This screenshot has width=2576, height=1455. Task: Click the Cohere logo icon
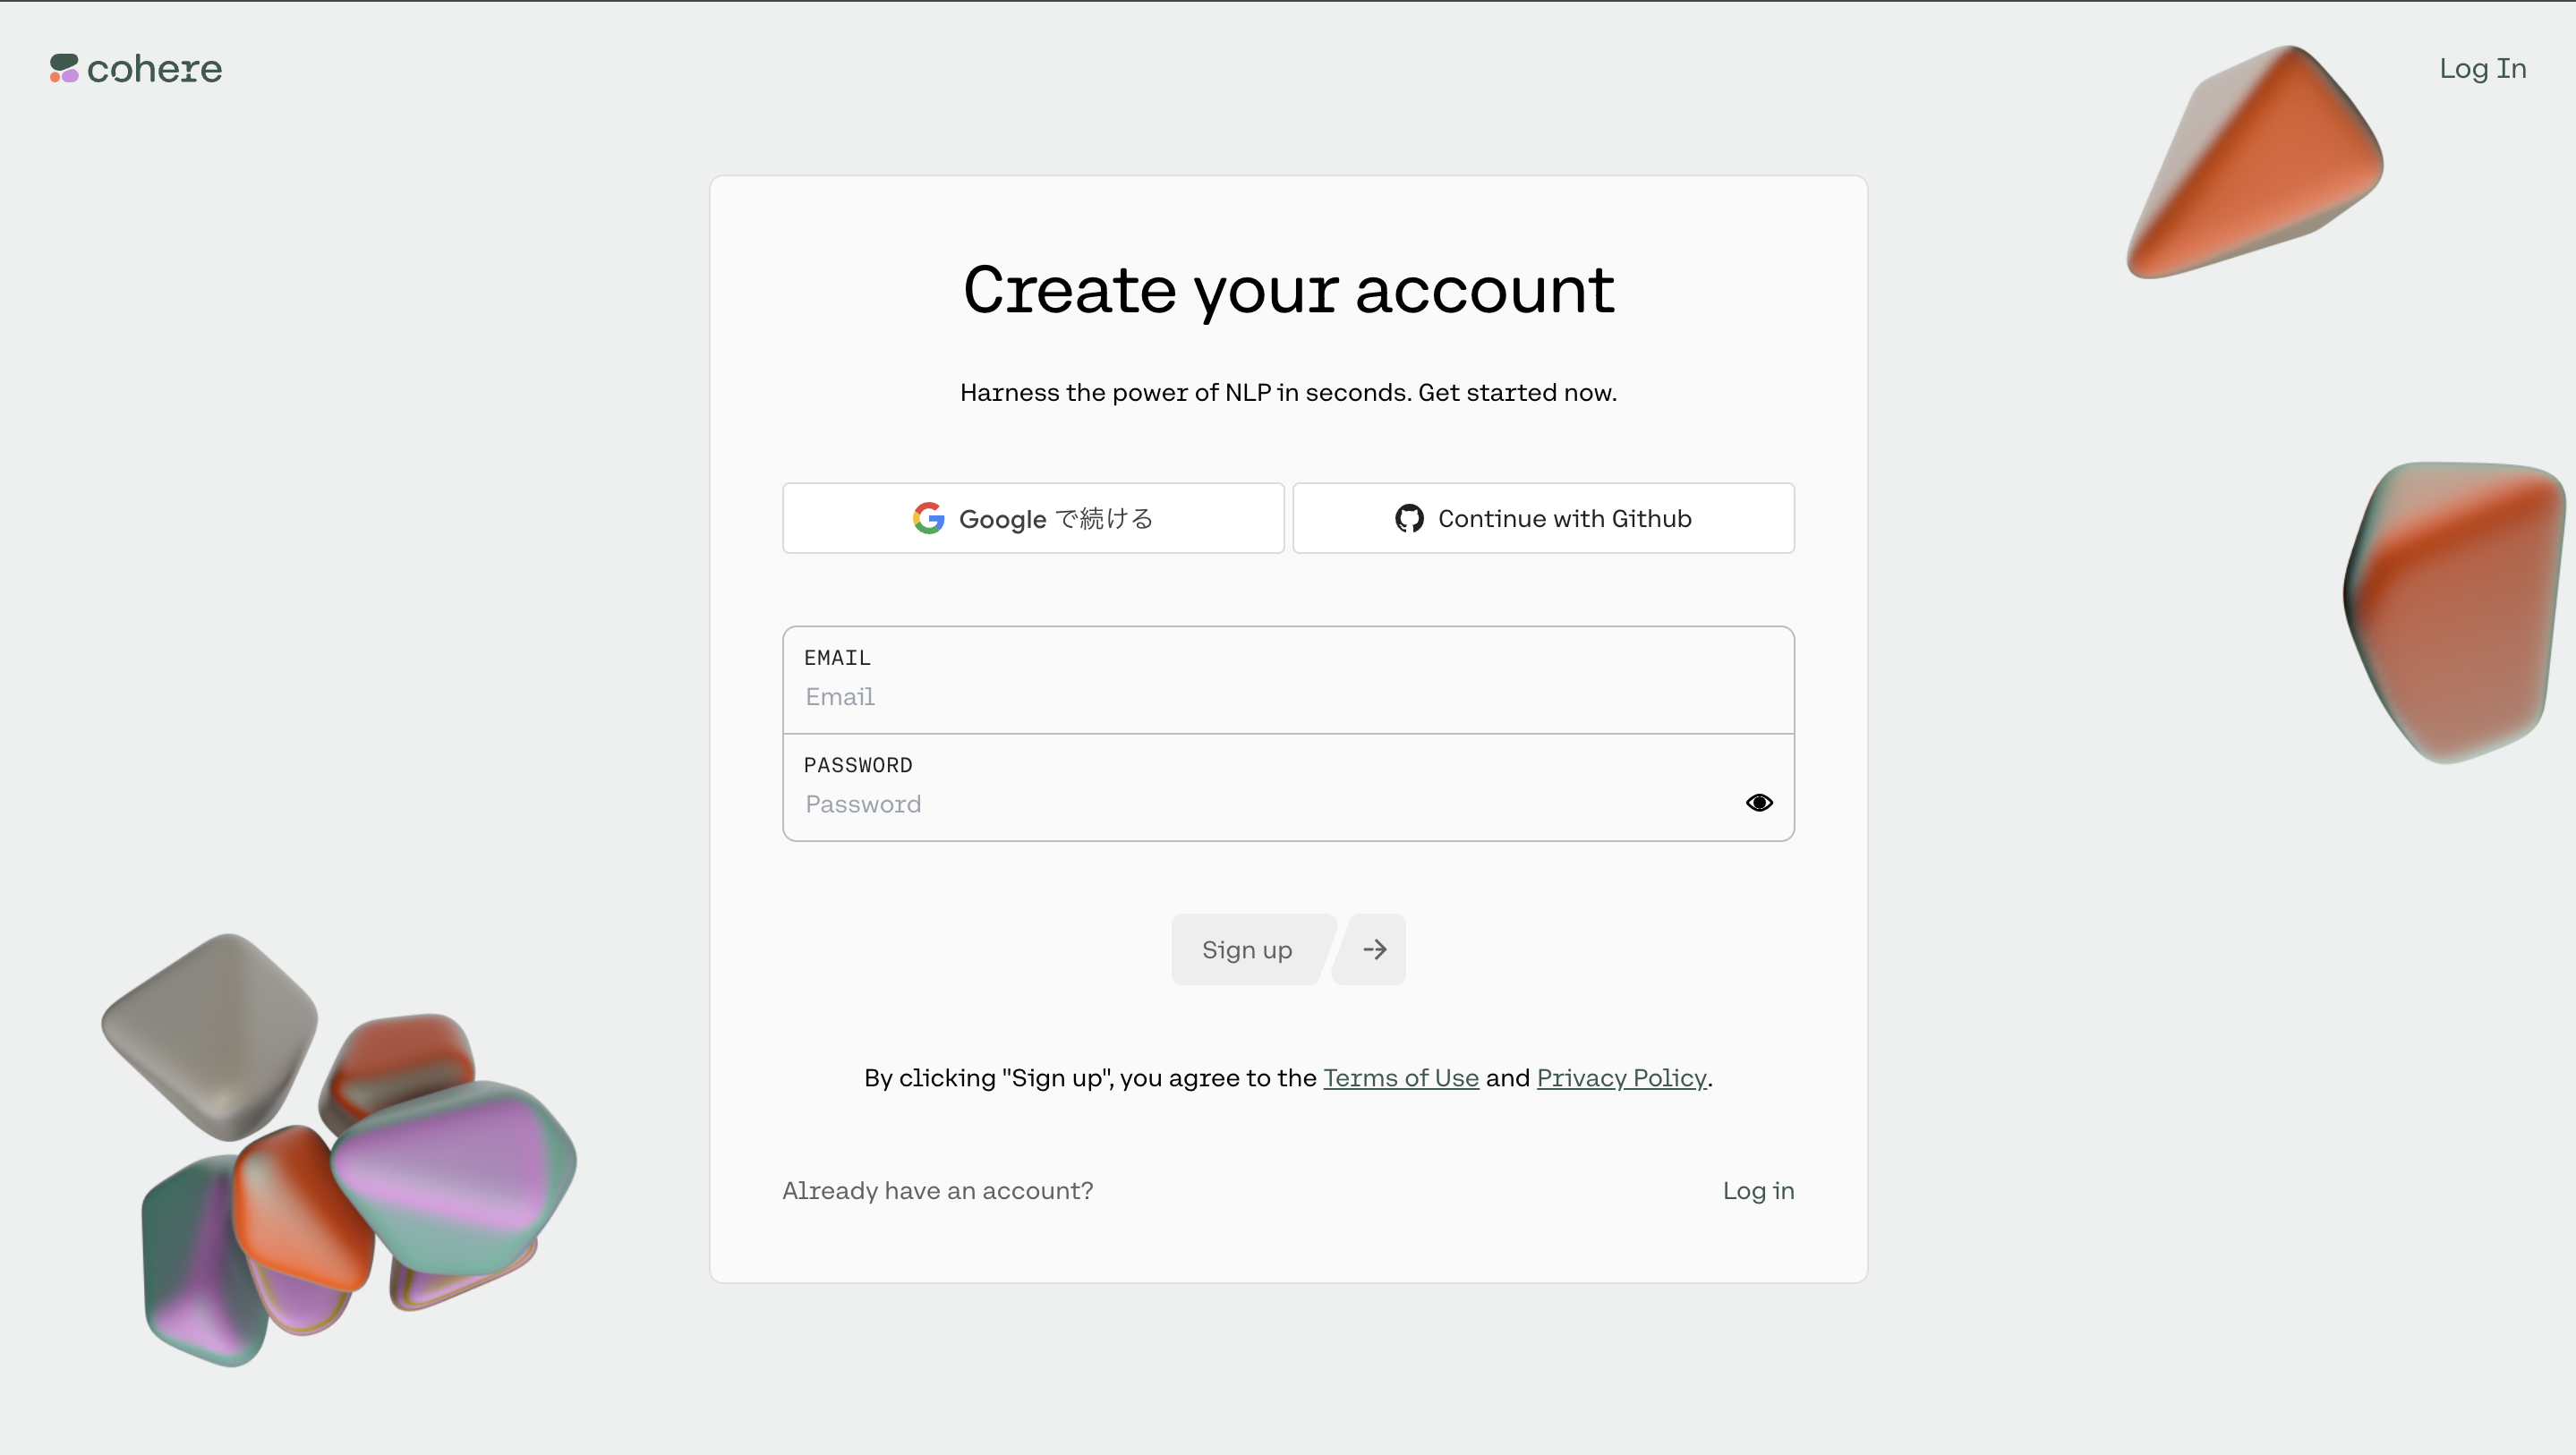coord(64,68)
